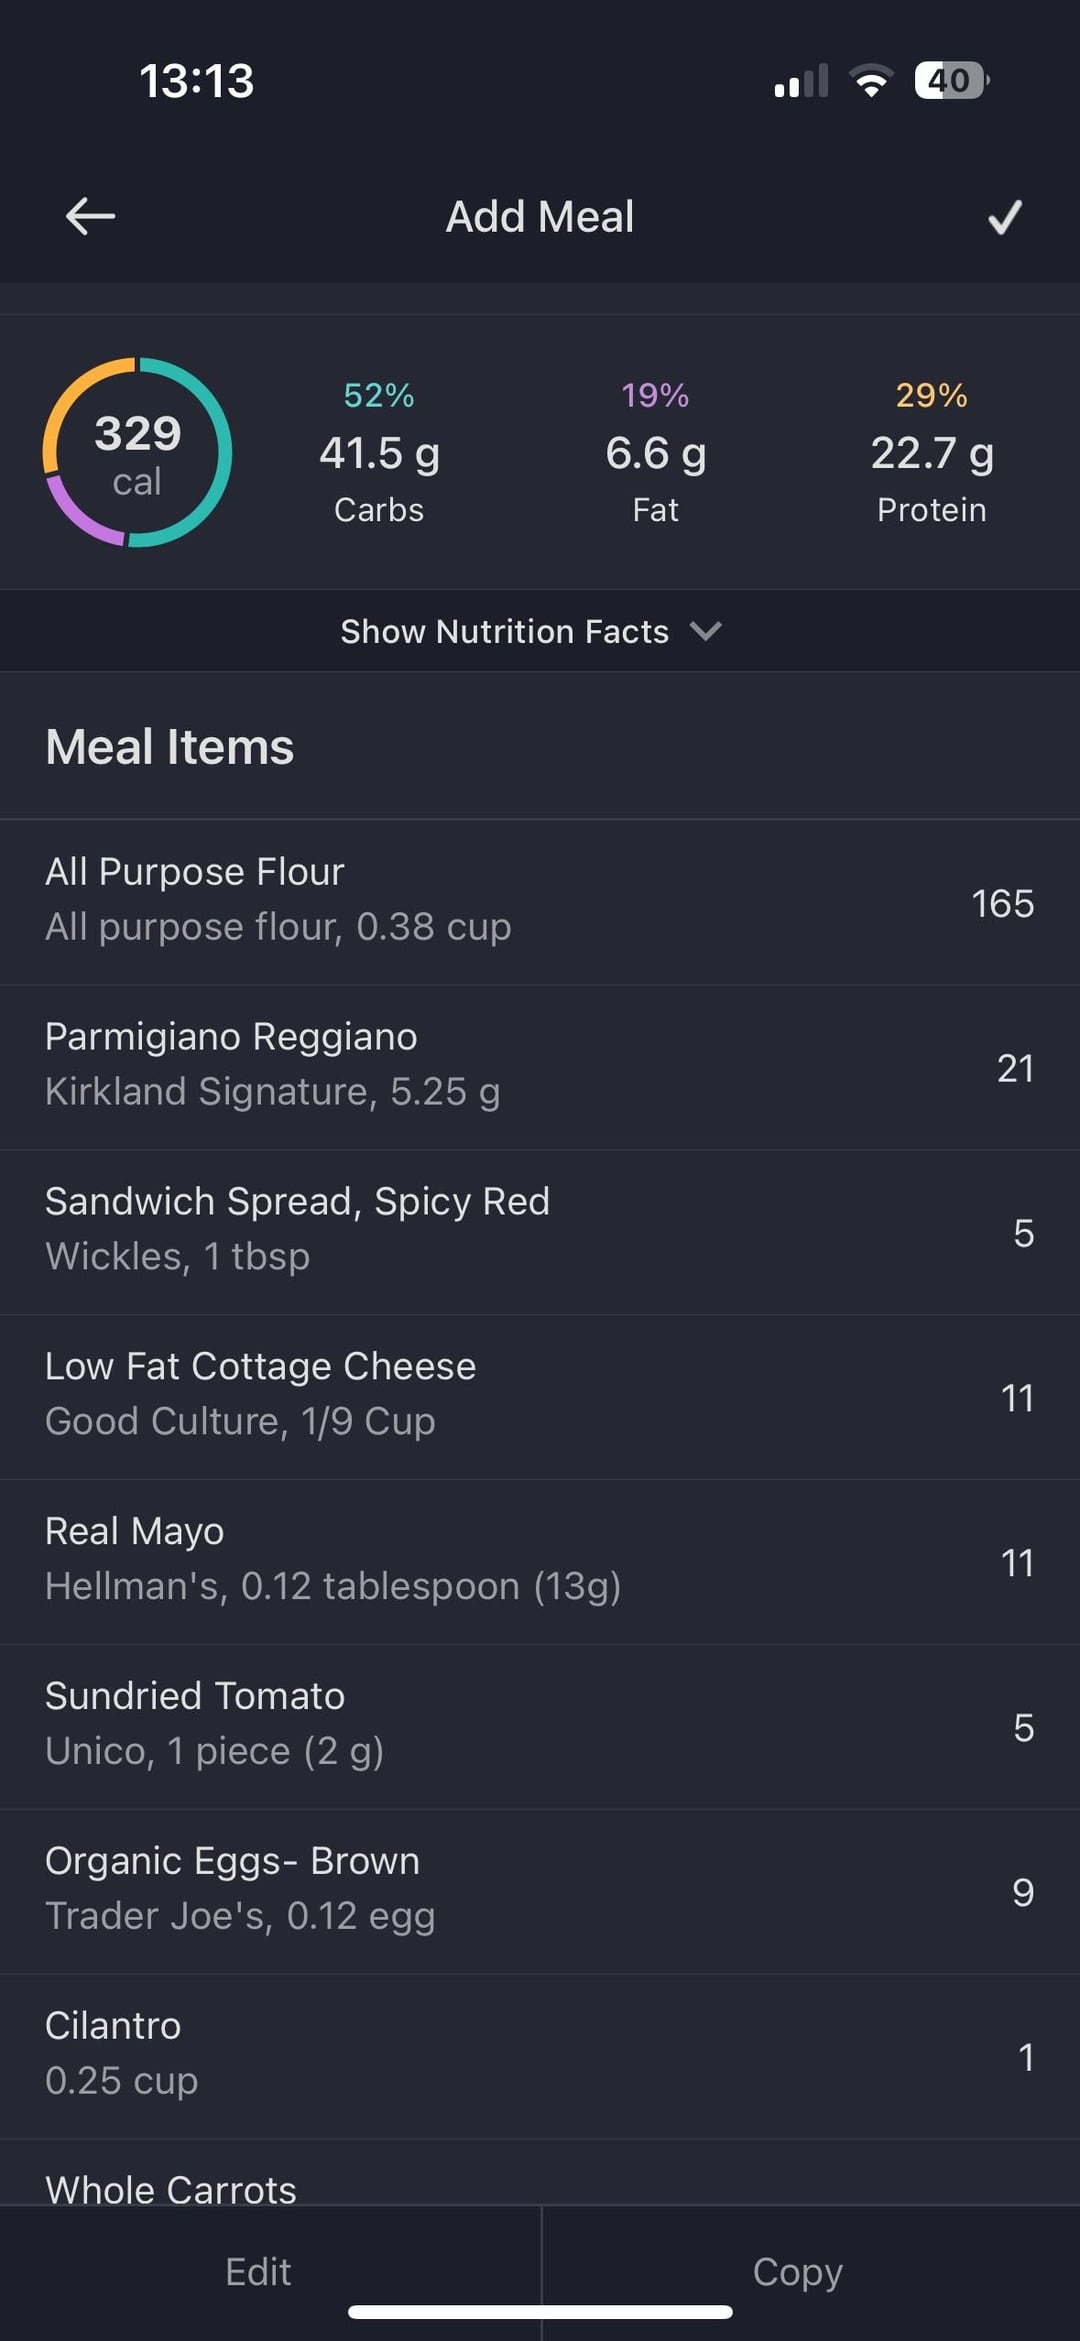Select the Parmigiano Reggiano meal item

pyautogui.click(x=540, y=1065)
